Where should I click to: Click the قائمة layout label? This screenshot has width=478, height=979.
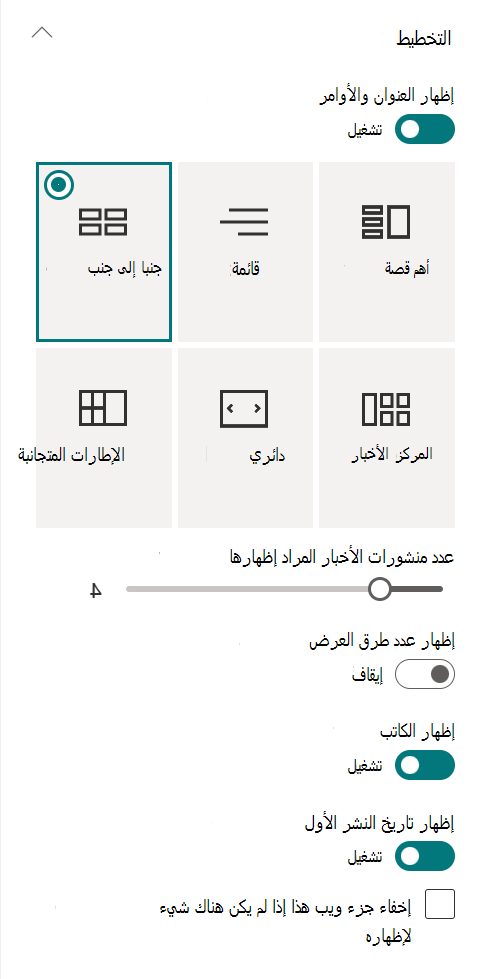click(246, 268)
